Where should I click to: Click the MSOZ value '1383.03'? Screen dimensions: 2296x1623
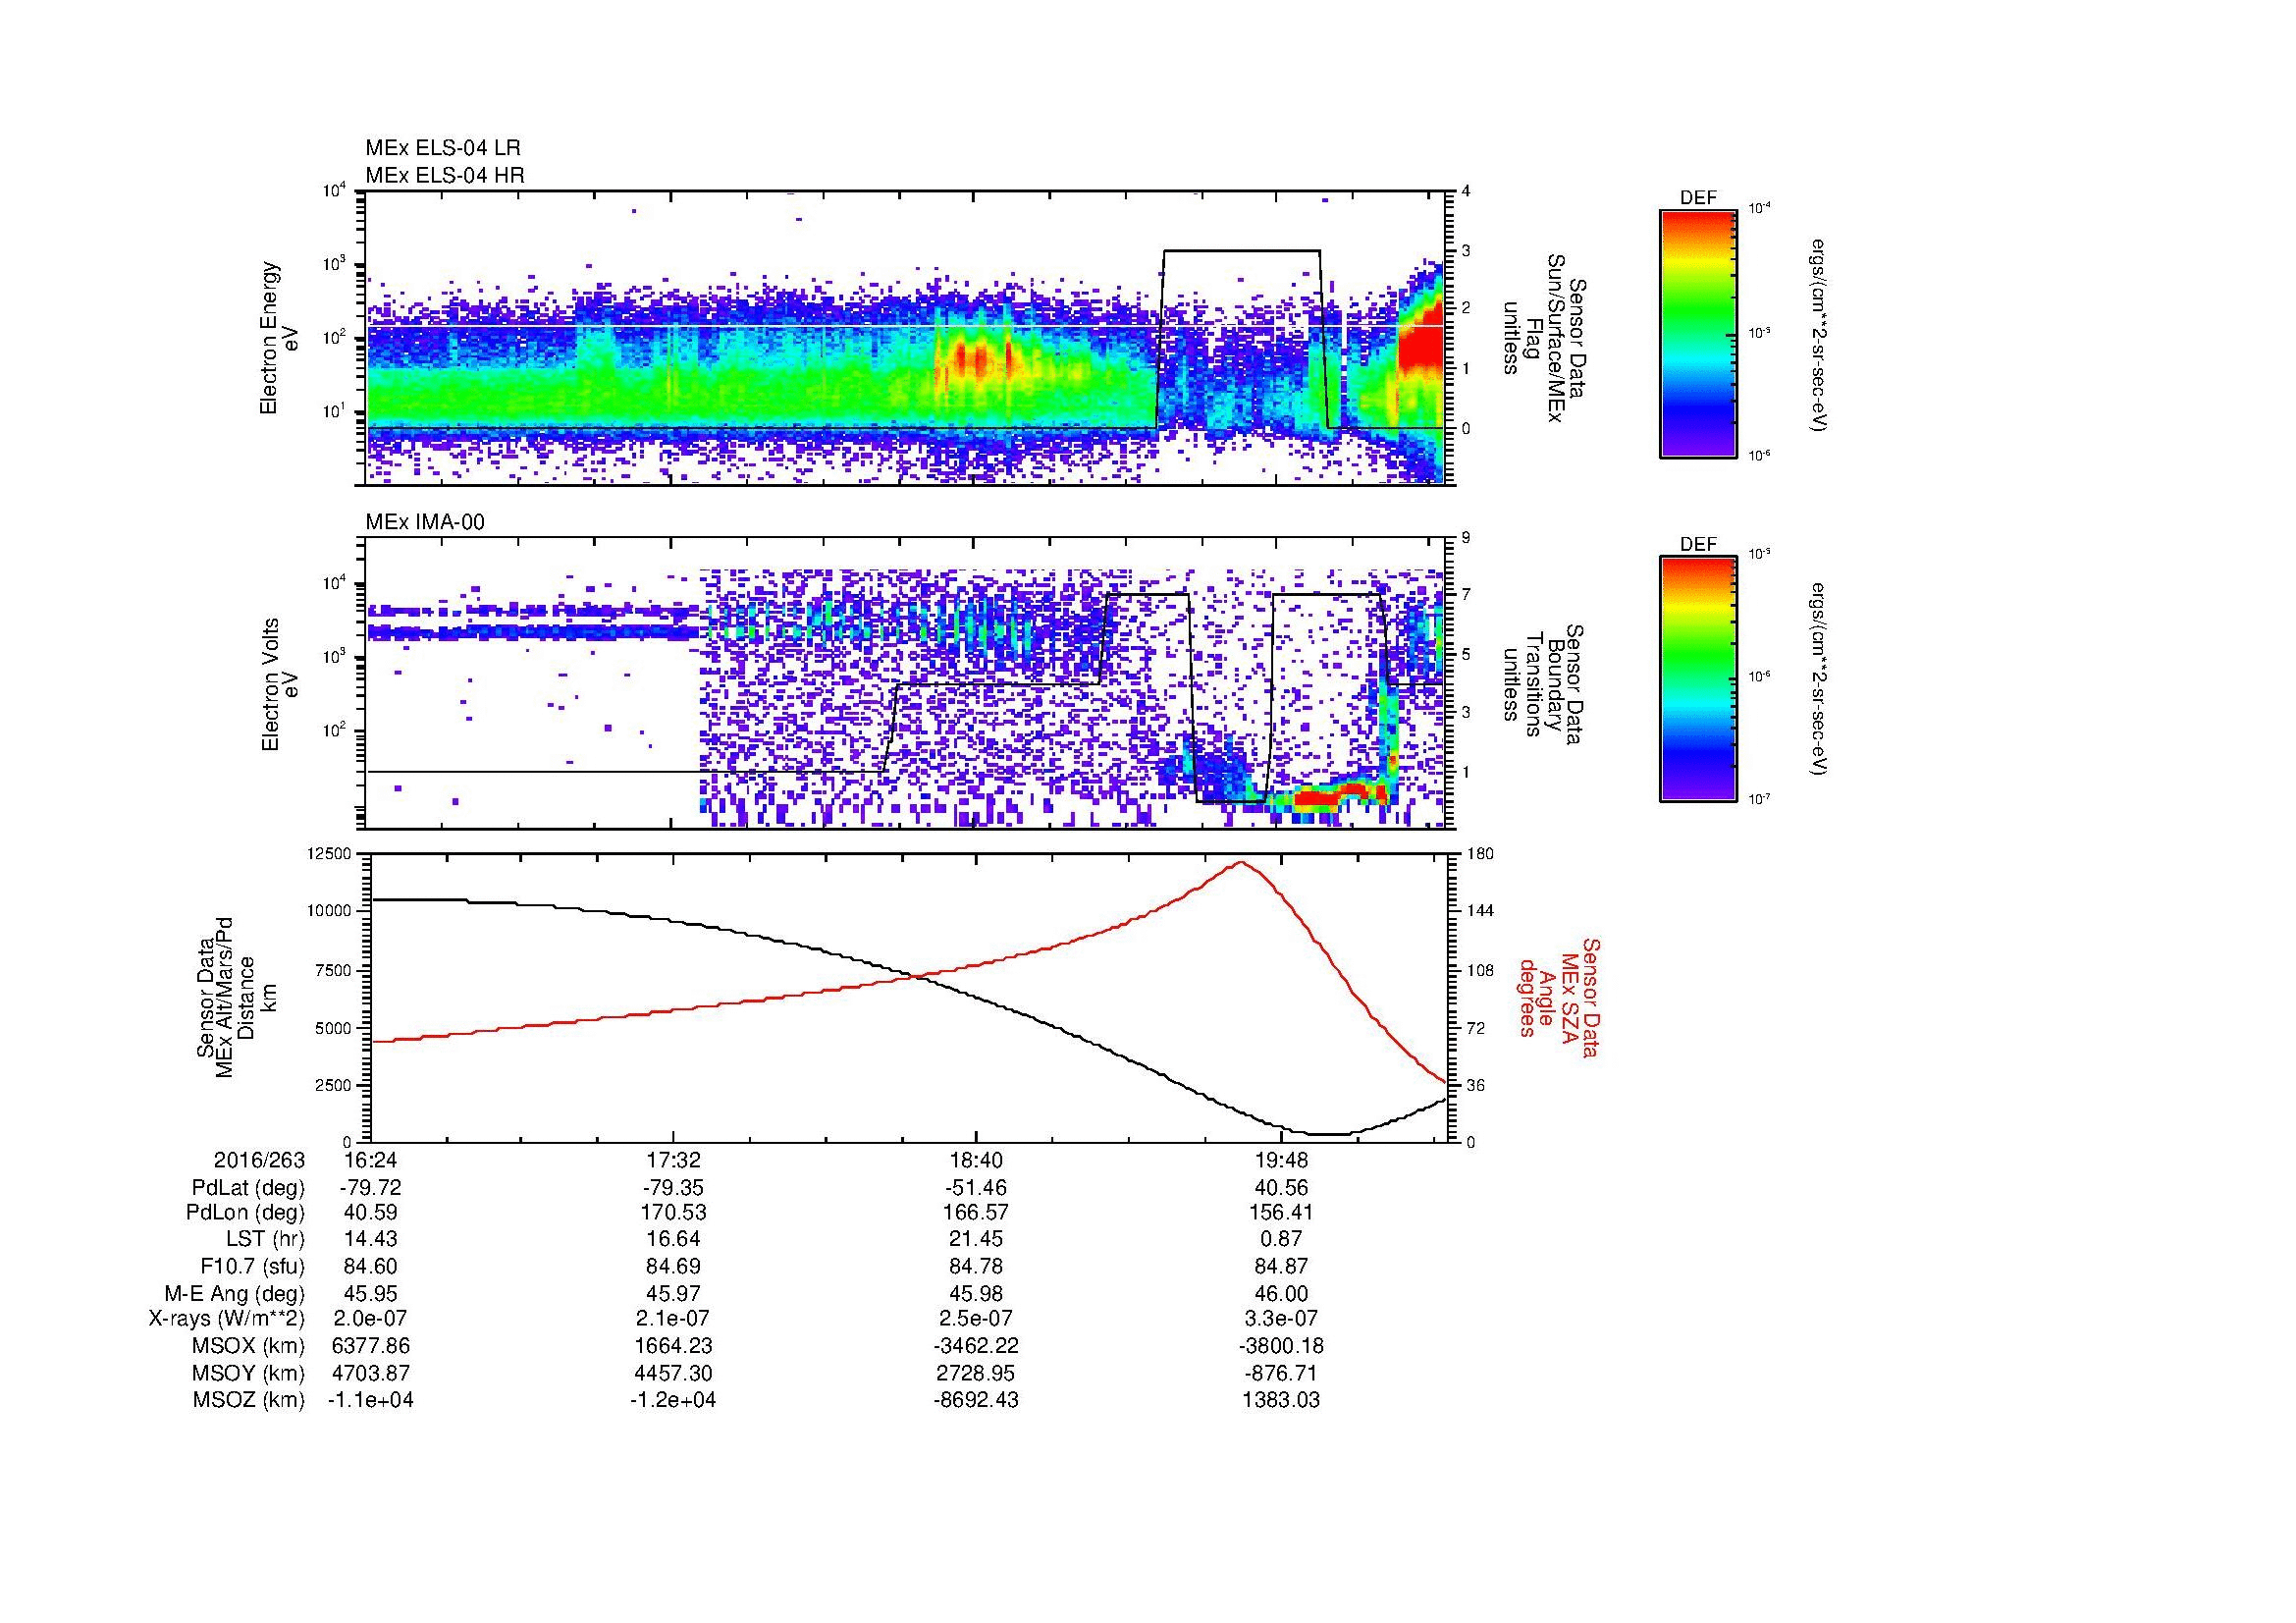[x=1281, y=1400]
